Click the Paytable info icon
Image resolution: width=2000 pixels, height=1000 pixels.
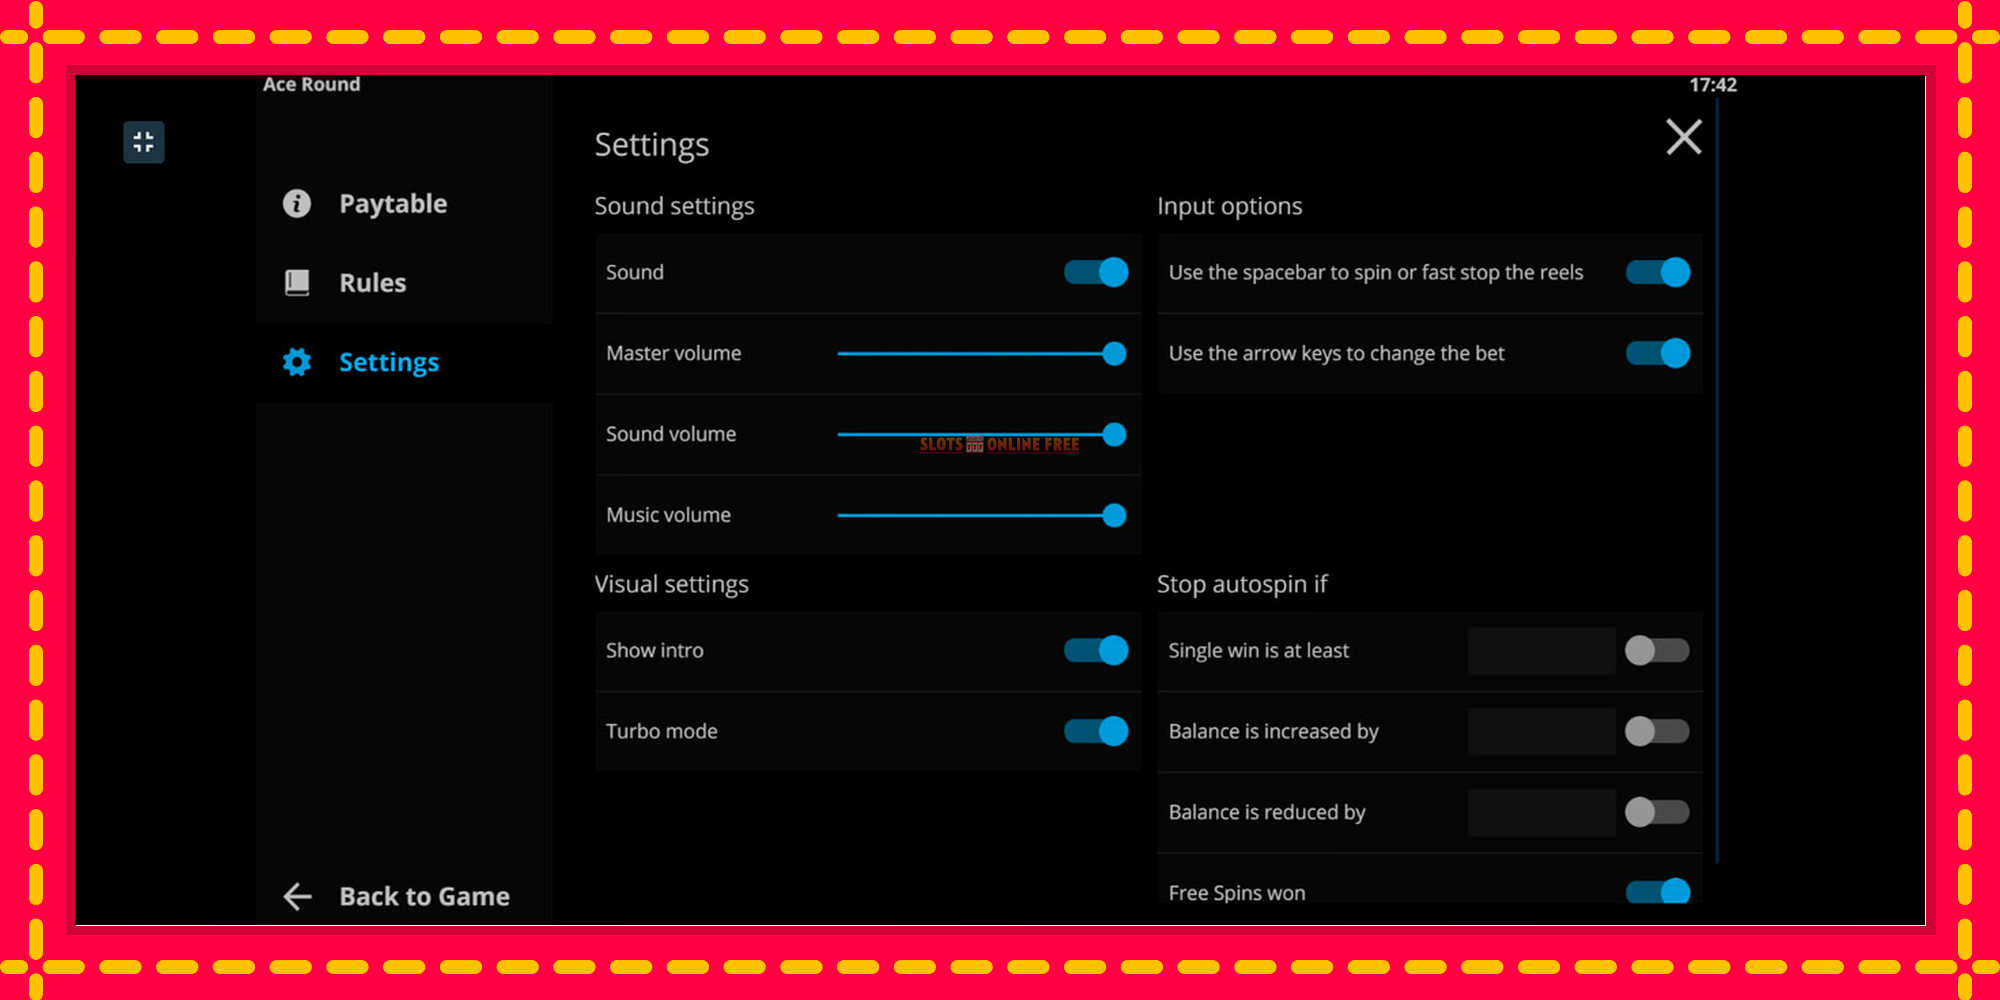pos(297,204)
